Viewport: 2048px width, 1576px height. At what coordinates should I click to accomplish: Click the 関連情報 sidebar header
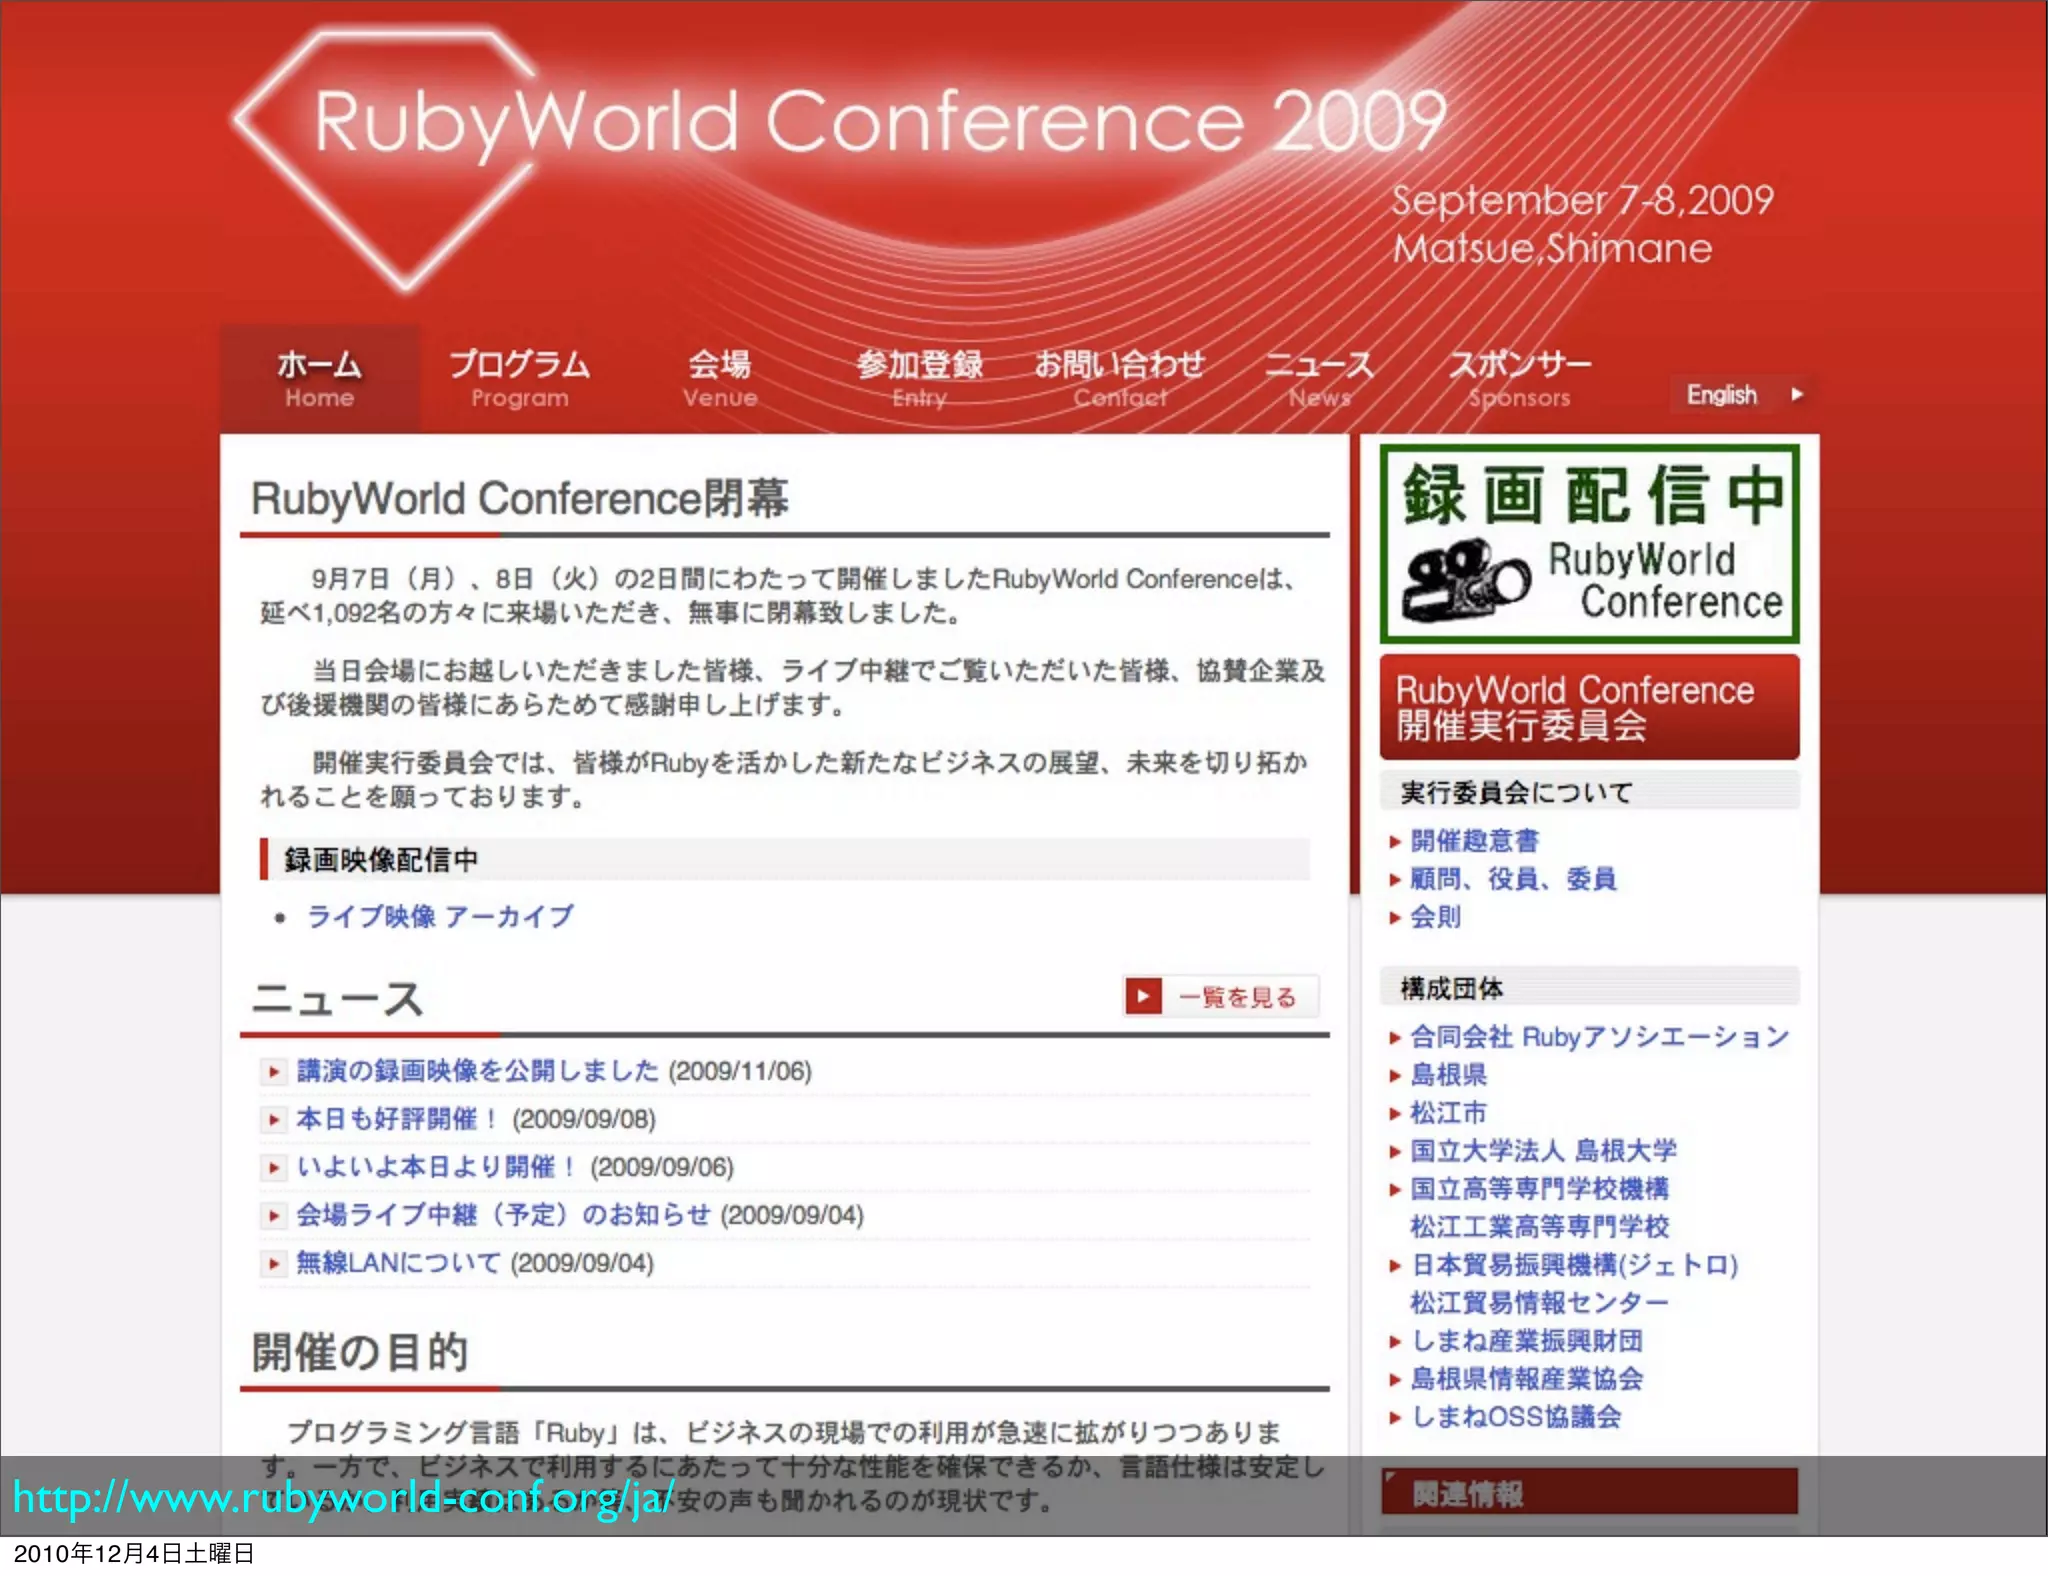[1589, 1493]
